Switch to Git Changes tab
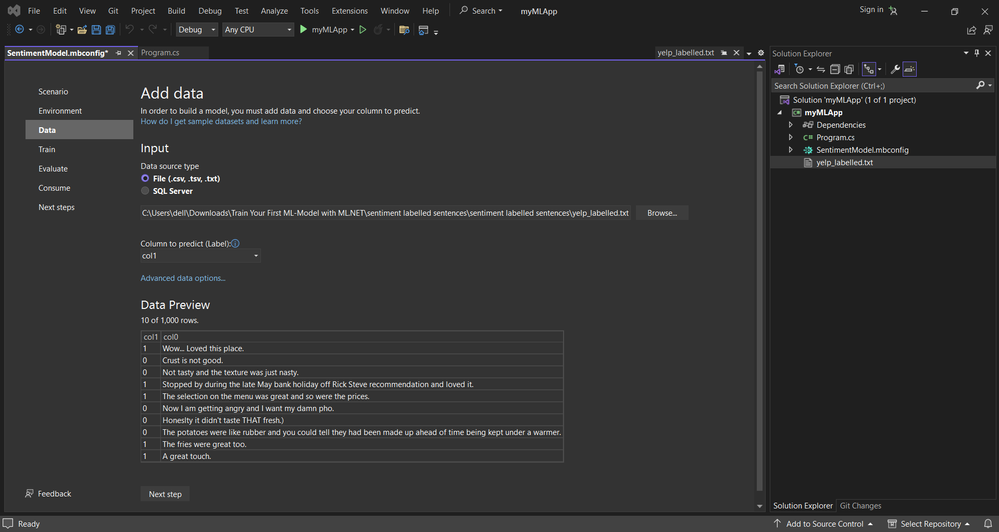The width and height of the screenshot is (999, 532). click(x=860, y=506)
